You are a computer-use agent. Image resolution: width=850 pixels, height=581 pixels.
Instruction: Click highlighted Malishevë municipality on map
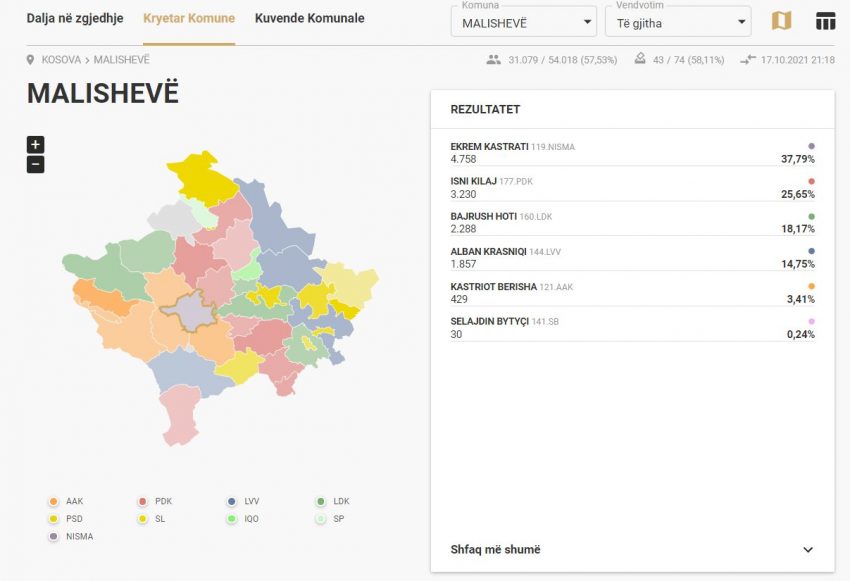click(x=198, y=313)
